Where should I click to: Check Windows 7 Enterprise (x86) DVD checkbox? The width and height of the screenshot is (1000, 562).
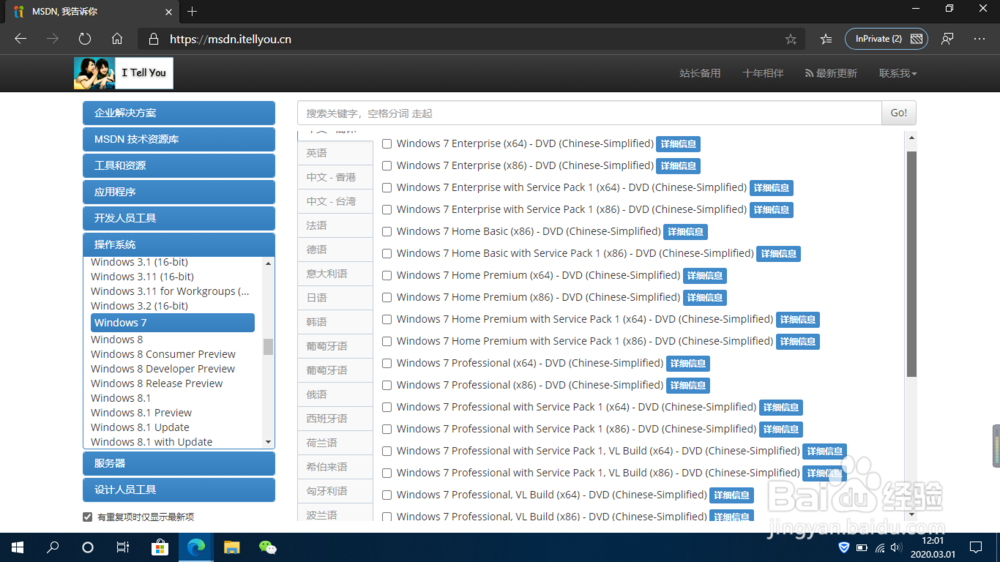387,166
